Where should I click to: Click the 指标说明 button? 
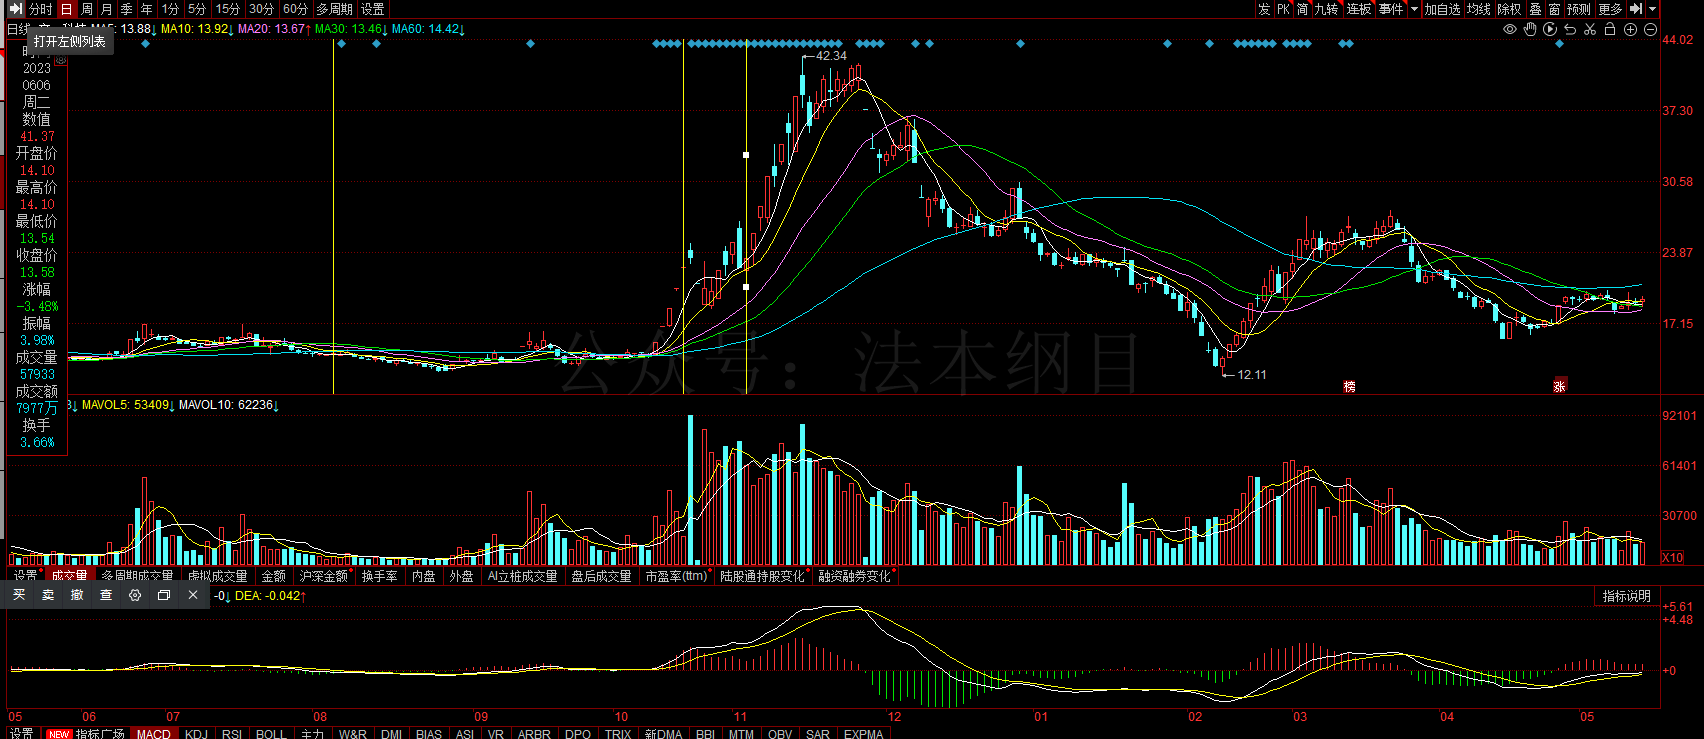[x=1626, y=596]
